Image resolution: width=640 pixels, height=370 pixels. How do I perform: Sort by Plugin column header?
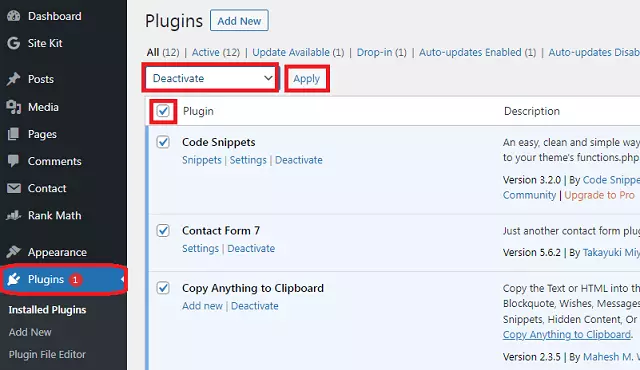(198, 111)
